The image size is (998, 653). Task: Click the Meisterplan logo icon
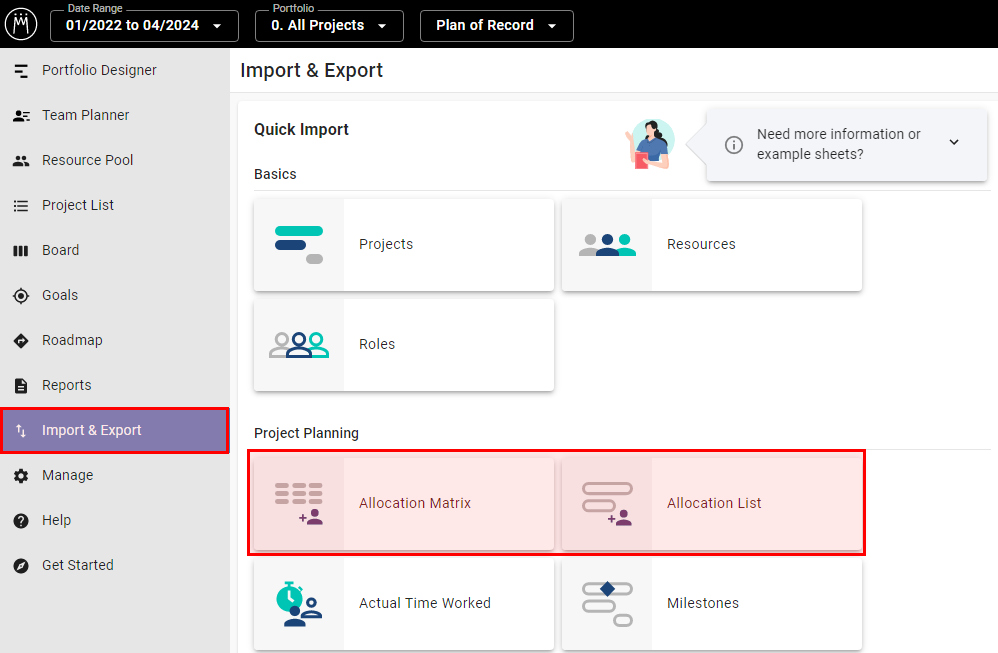coord(21,24)
